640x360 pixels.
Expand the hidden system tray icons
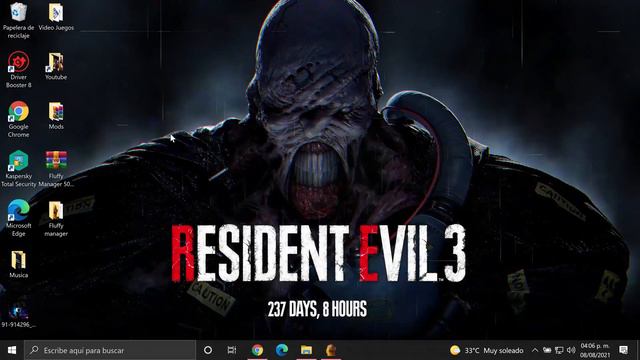coord(535,350)
